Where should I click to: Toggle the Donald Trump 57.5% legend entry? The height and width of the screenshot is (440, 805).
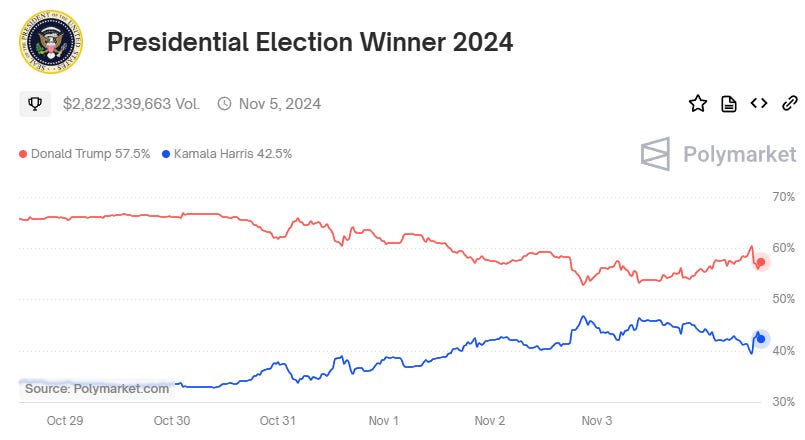[85, 154]
